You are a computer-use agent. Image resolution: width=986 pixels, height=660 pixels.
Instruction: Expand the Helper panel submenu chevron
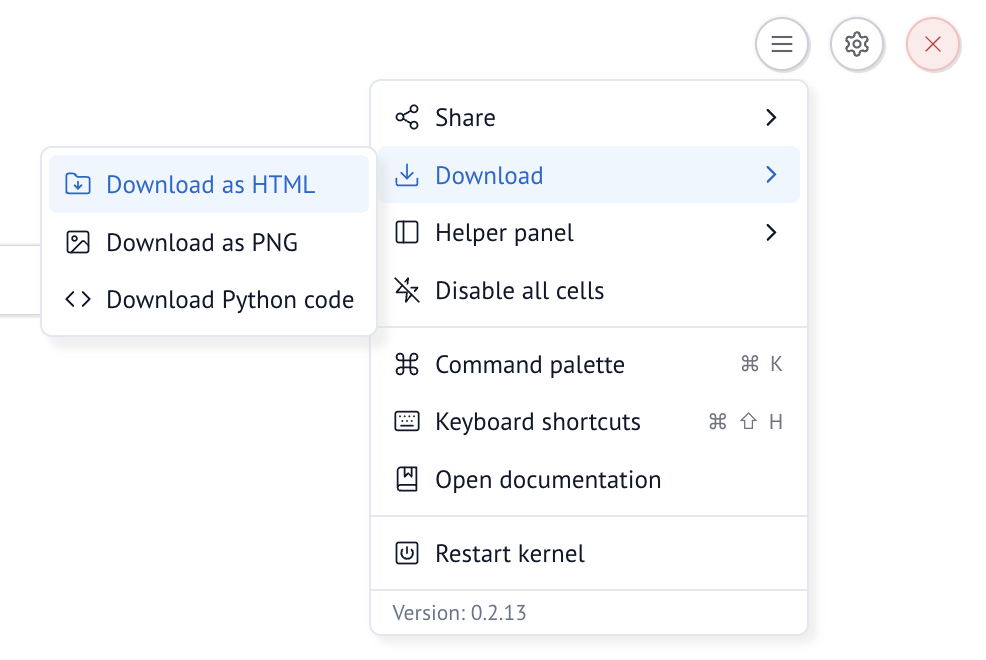pos(771,233)
